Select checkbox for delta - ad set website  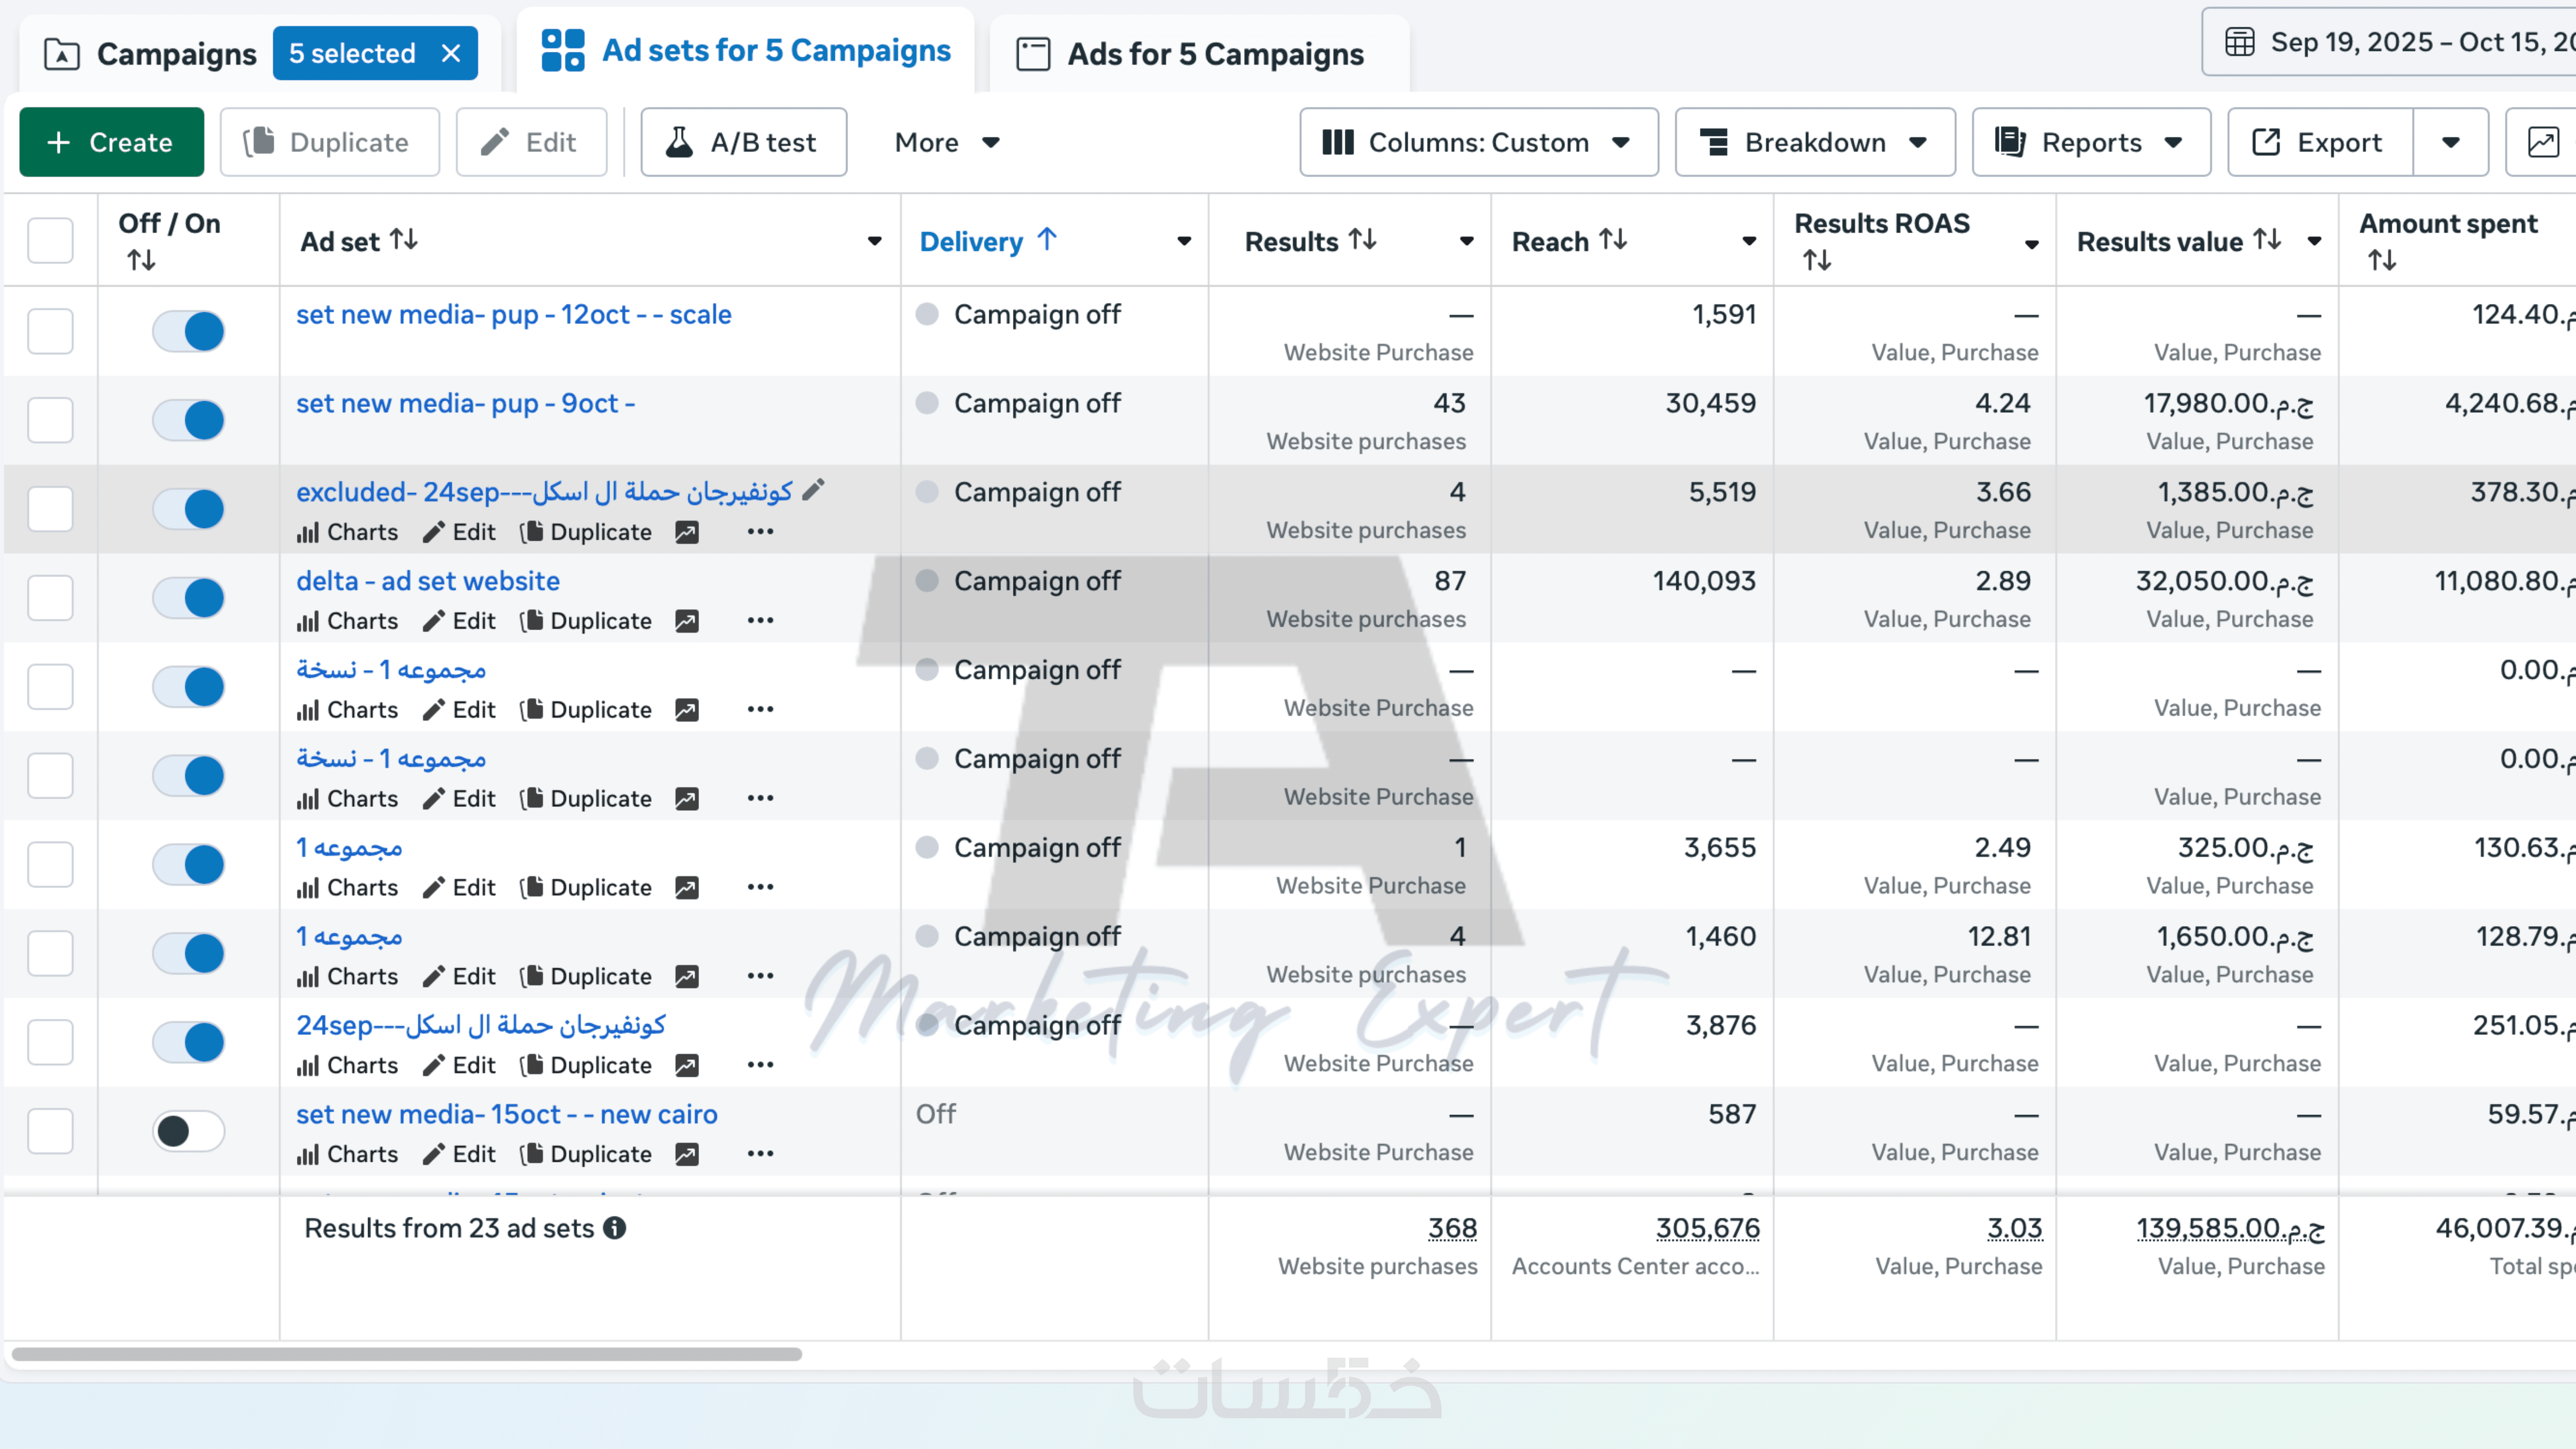[50, 598]
